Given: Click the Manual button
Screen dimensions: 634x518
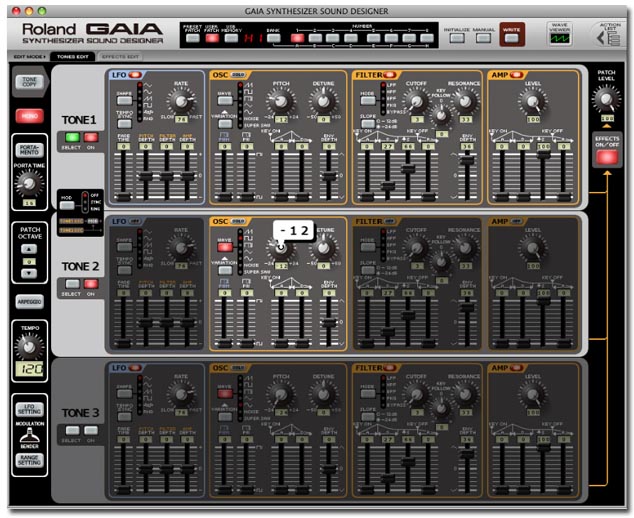Looking at the screenshot, I should coord(484,38).
